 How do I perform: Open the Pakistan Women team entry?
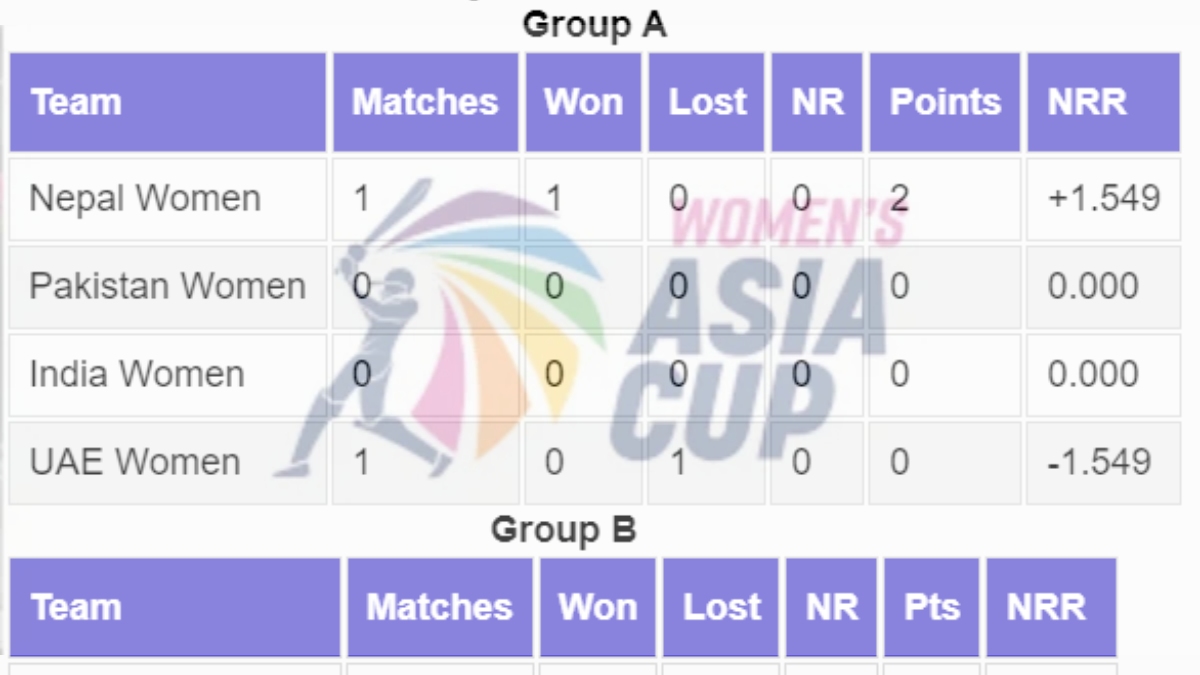click(167, 286)
